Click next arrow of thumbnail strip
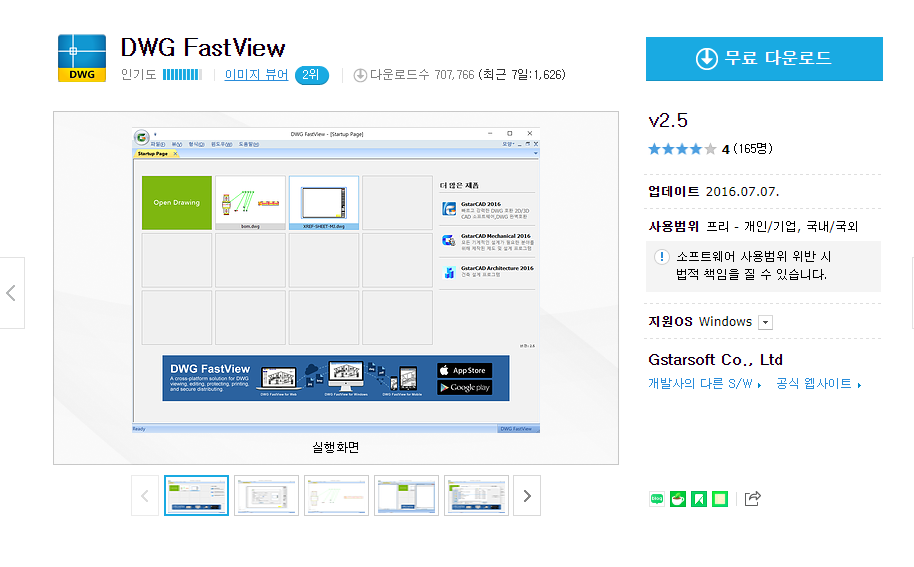The width and height of the screenshot is (914, 567). (x=527, y=496)
